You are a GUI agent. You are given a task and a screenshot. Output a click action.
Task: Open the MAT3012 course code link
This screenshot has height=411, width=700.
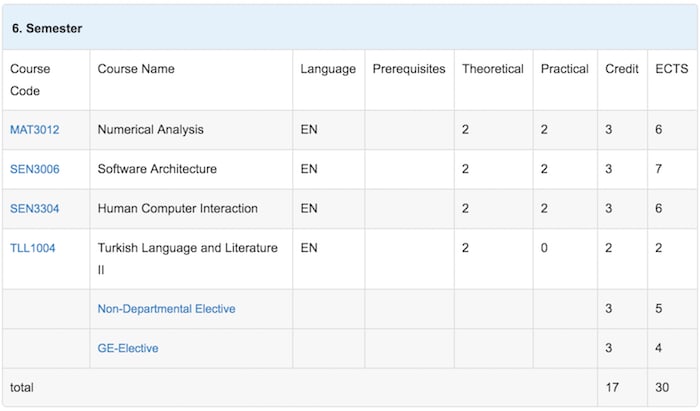coord(35,130)
